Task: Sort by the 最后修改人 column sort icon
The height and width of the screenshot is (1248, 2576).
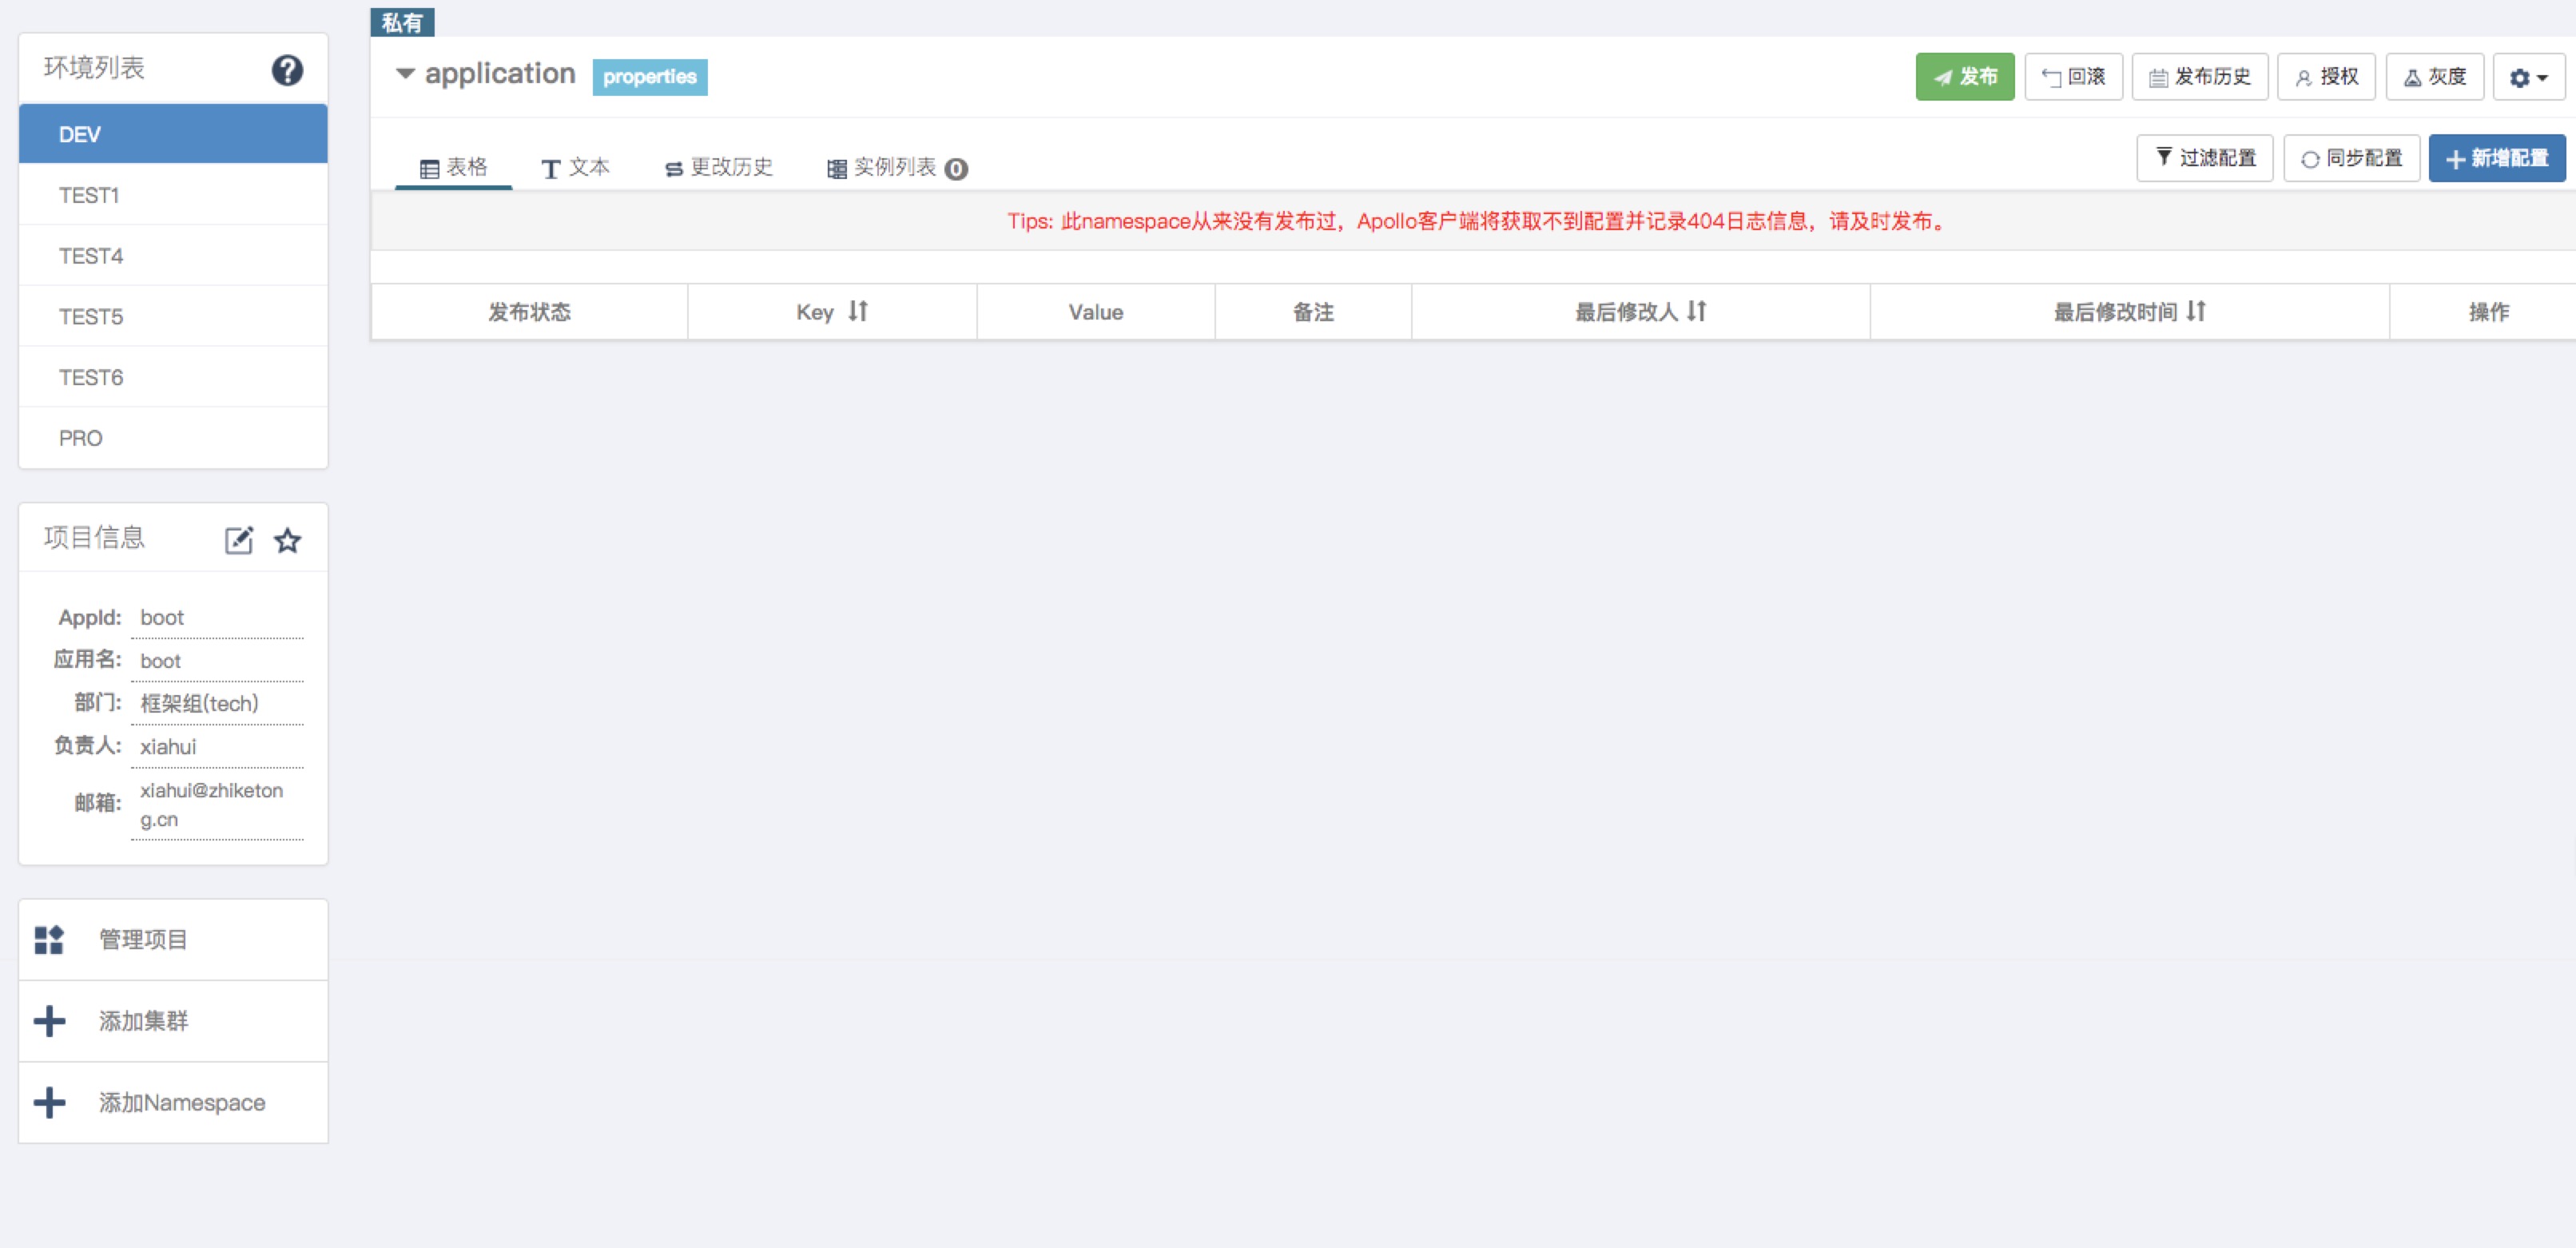Action: [x=1696, y=311]
